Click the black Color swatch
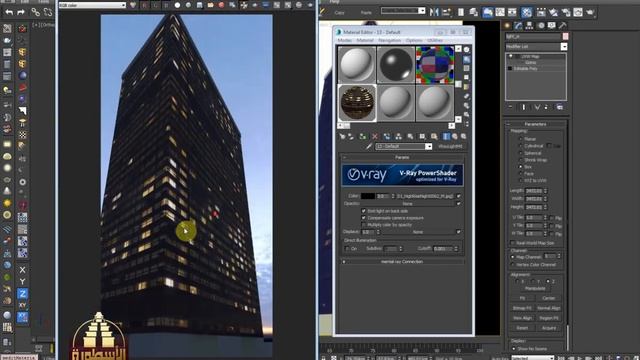This screenshot has height=360, width=640. [368, 196]
